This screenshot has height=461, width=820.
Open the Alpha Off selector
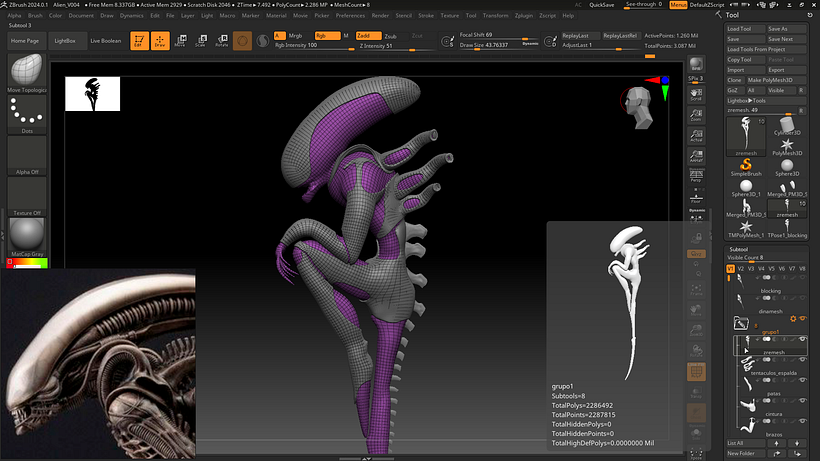pyautogui.click(x=27, y=155)
